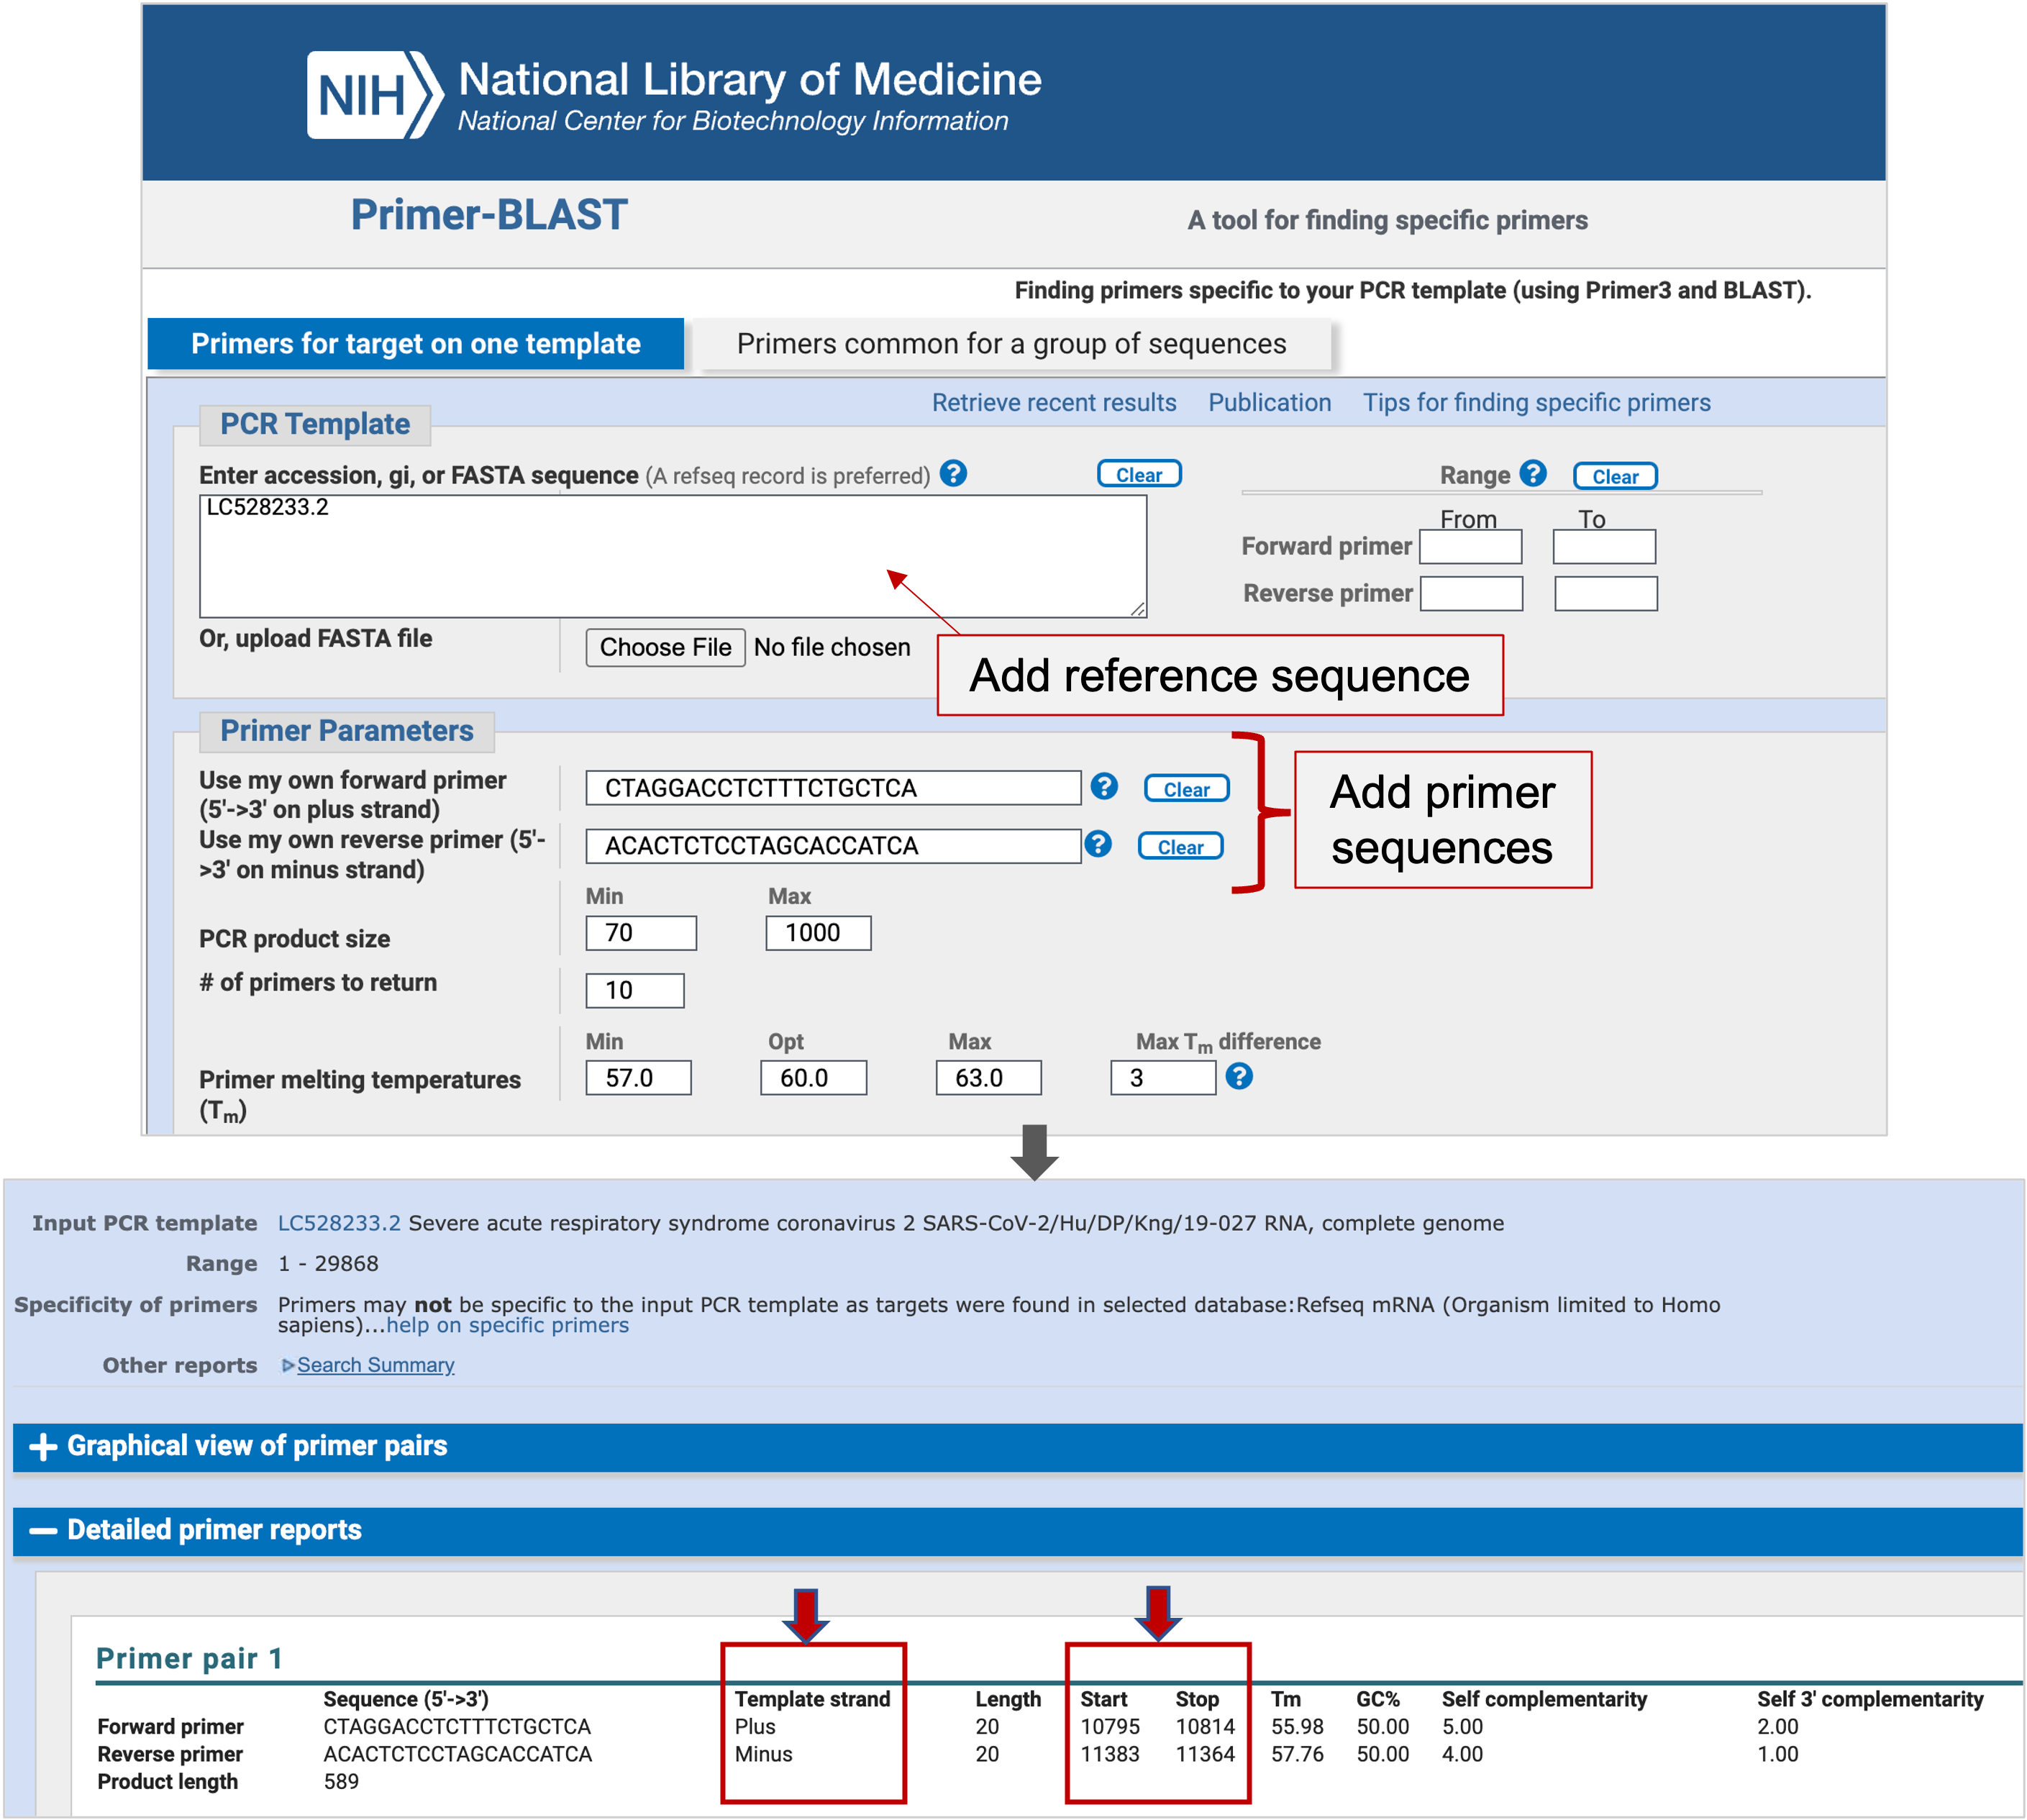Select Primers for target on one template tab
2027x1820 pixels.
(x=415, y=344)
